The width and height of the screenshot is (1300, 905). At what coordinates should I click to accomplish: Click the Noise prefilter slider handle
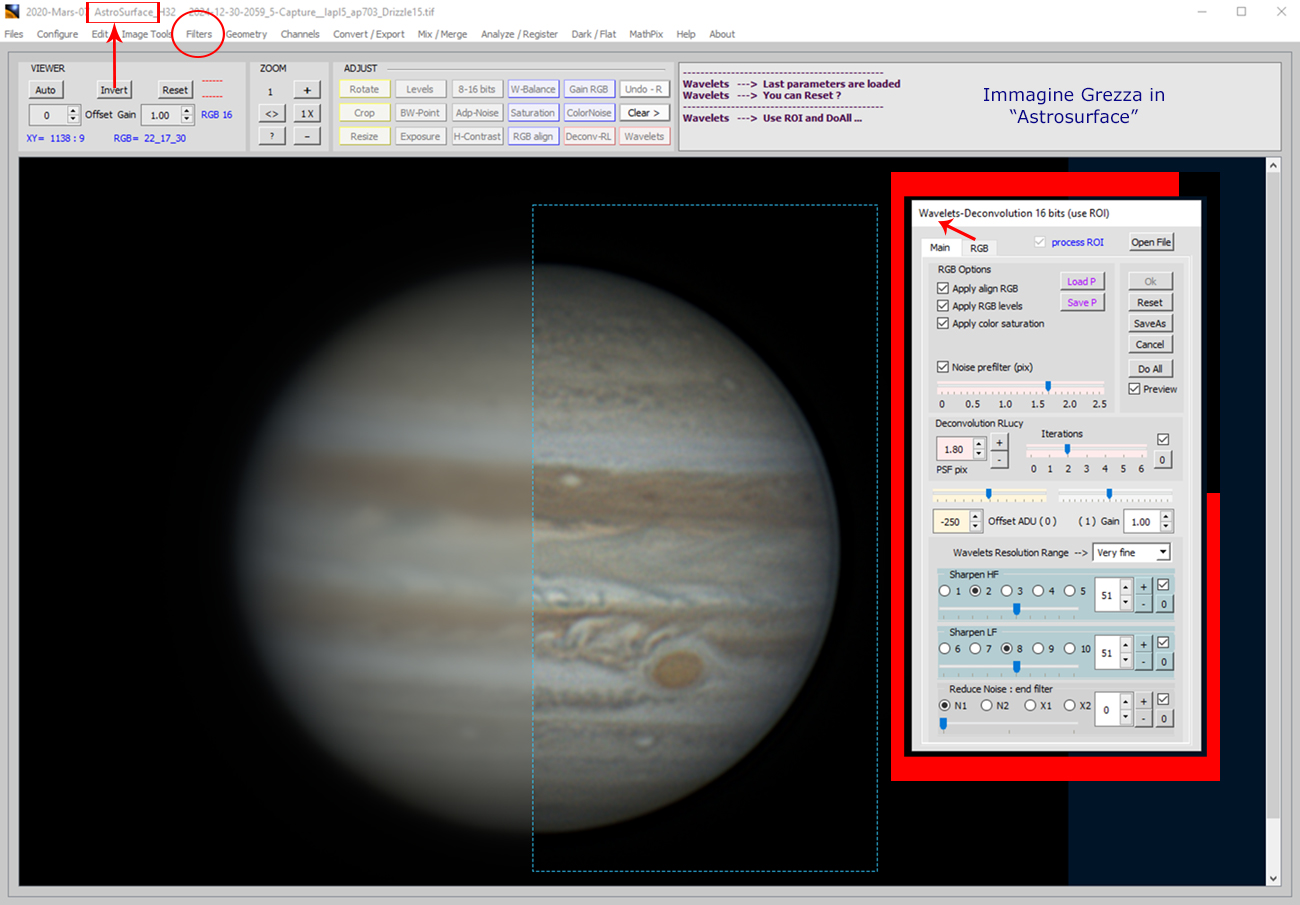1048,386
